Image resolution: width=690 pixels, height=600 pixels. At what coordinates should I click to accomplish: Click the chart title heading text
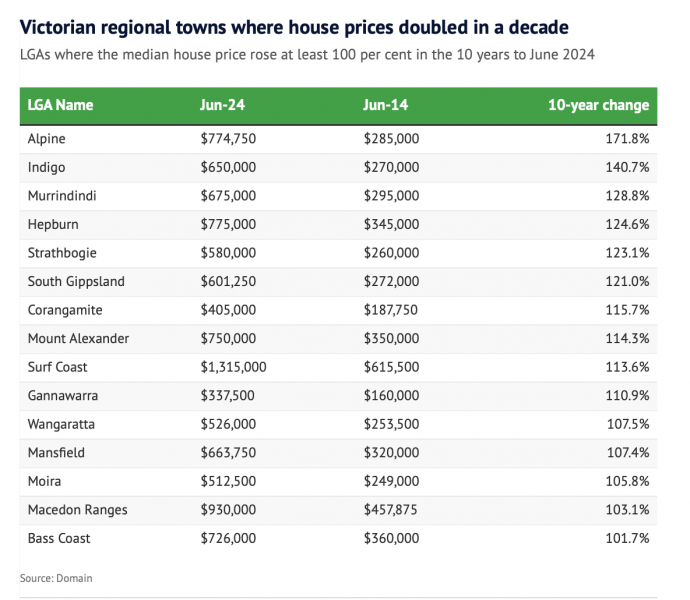point(302,25)
